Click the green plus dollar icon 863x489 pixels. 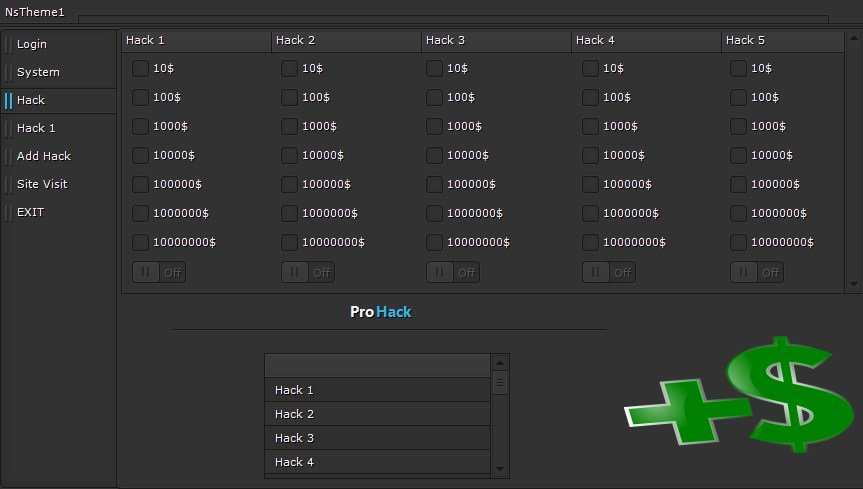tap(740, 397)
